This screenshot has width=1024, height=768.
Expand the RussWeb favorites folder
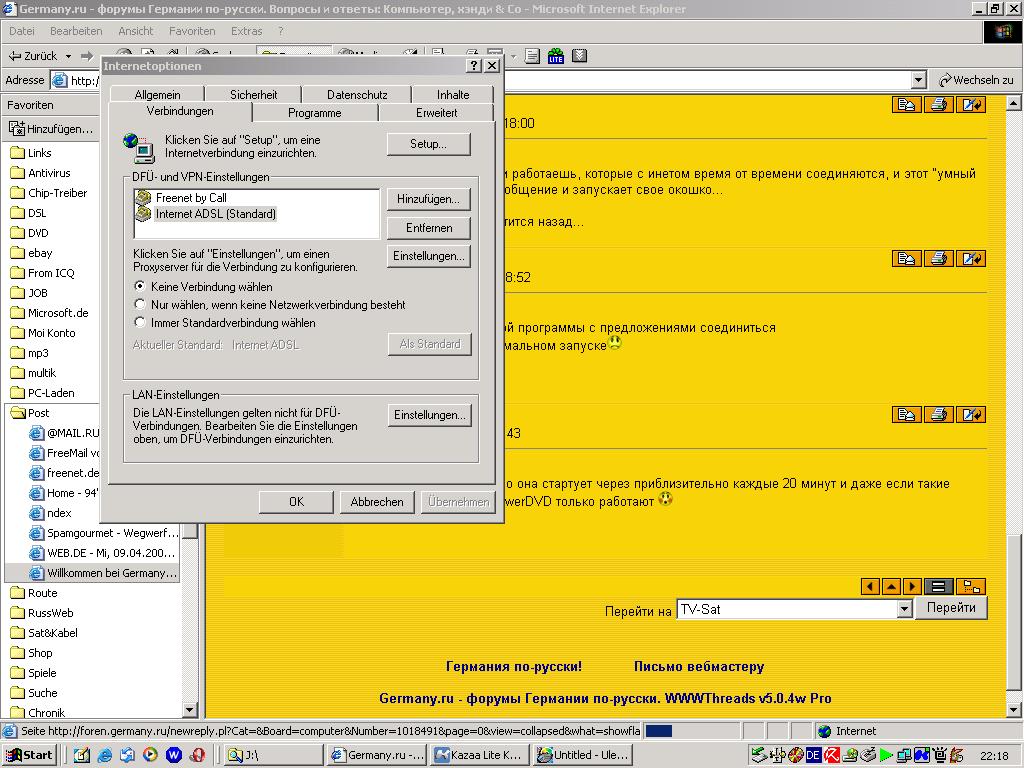[42, 613]
